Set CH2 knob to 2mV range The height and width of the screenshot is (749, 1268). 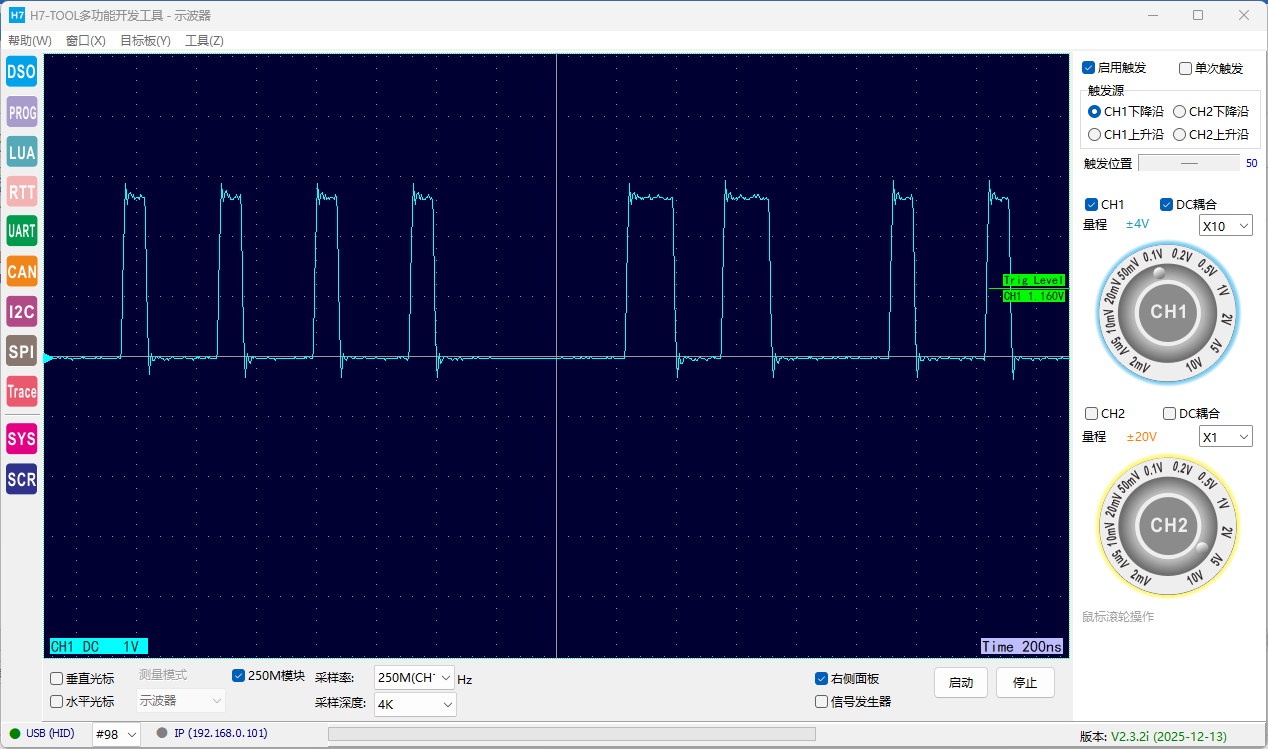click(1140, 578)
